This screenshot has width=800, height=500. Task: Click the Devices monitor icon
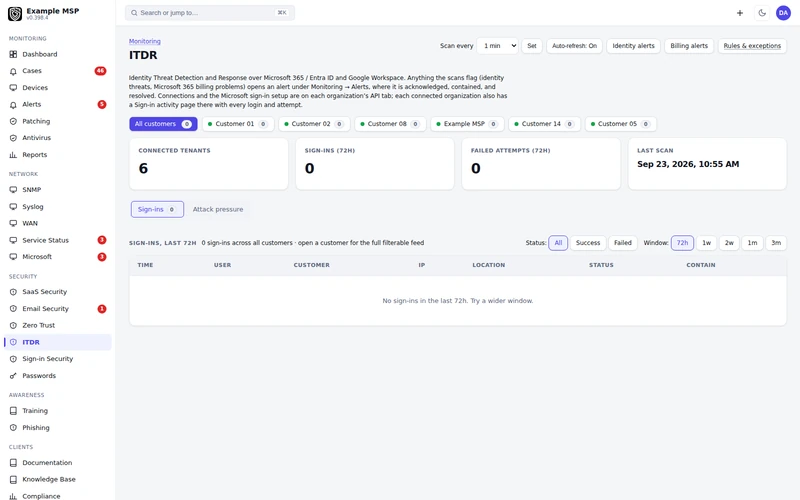pyautogui.click(x=13, y=88)
